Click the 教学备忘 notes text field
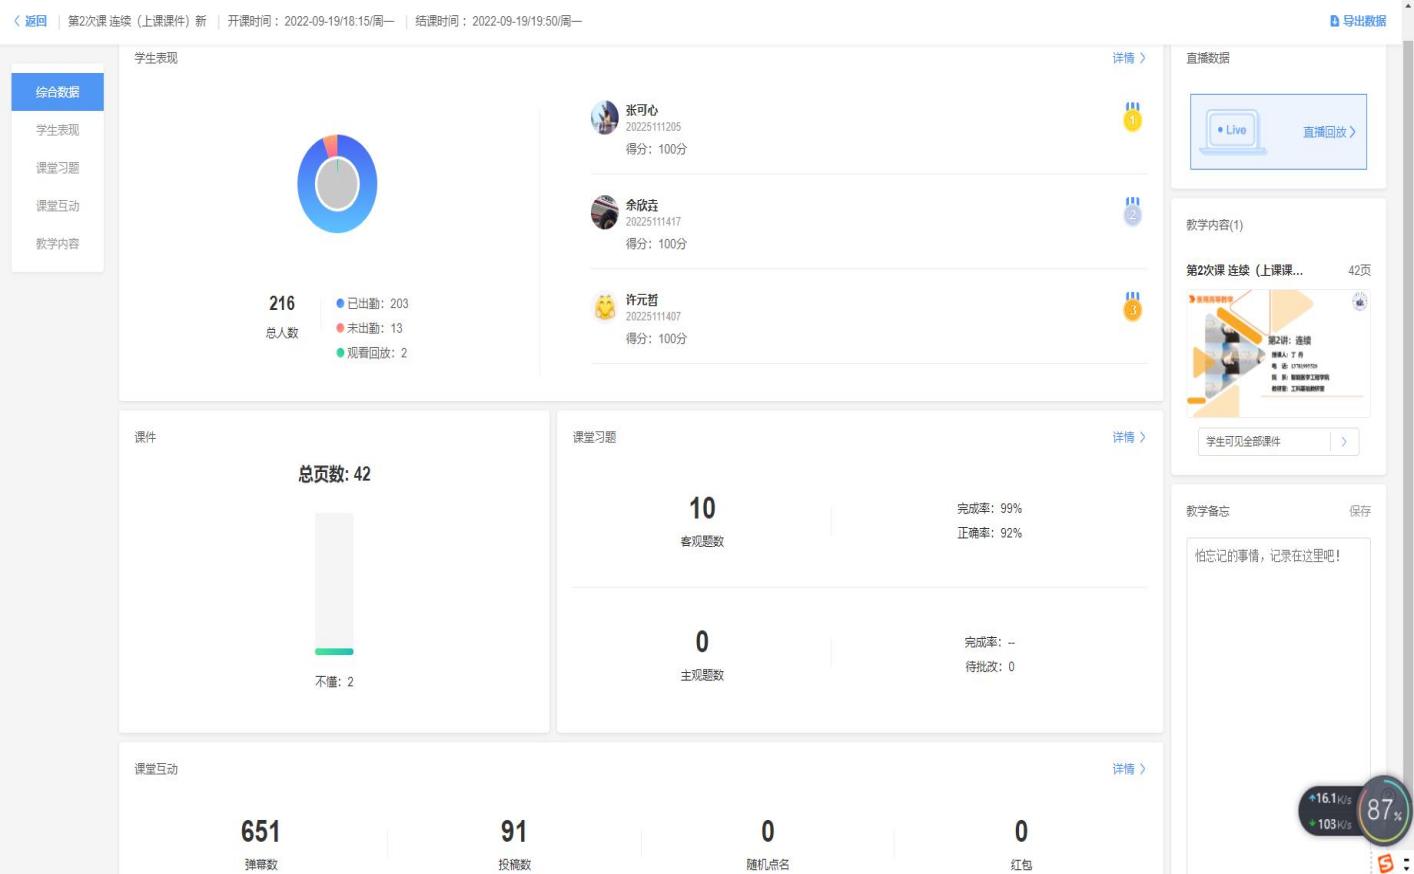Viewport: 1414px width, 874px height. (x=1277, y=700)
